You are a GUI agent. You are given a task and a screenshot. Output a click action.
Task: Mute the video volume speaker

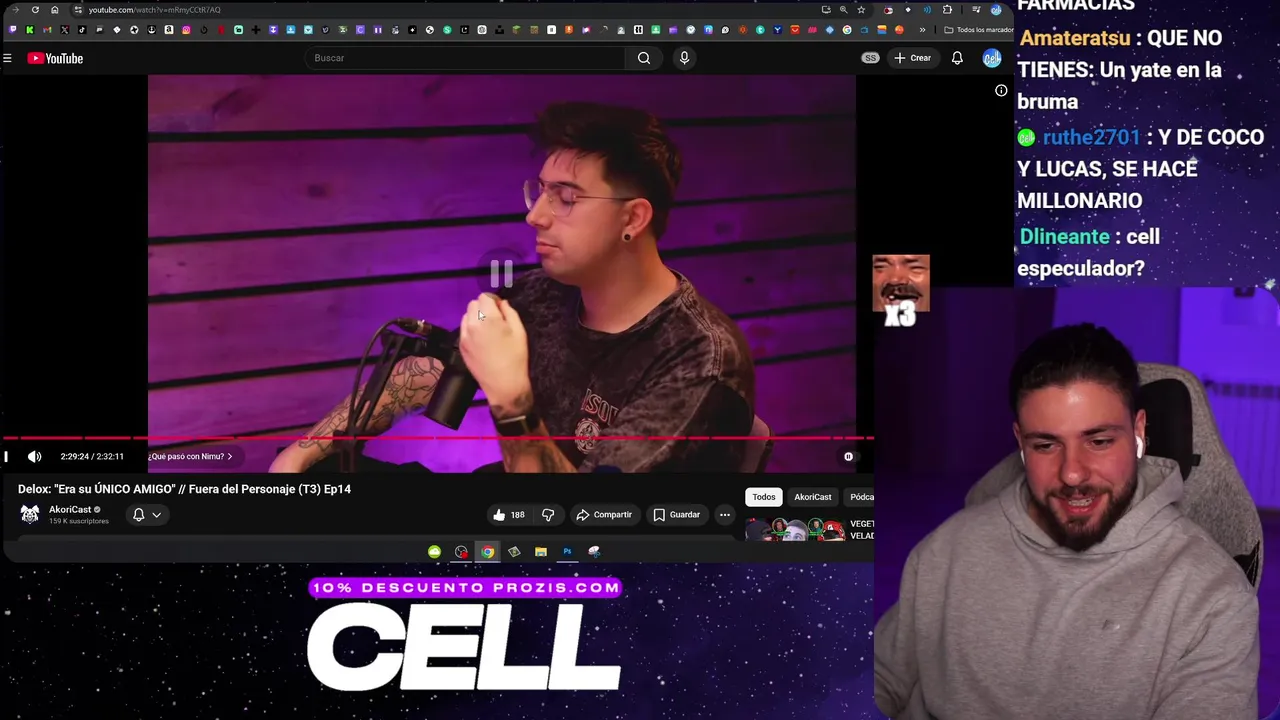(x=34, y=457)
